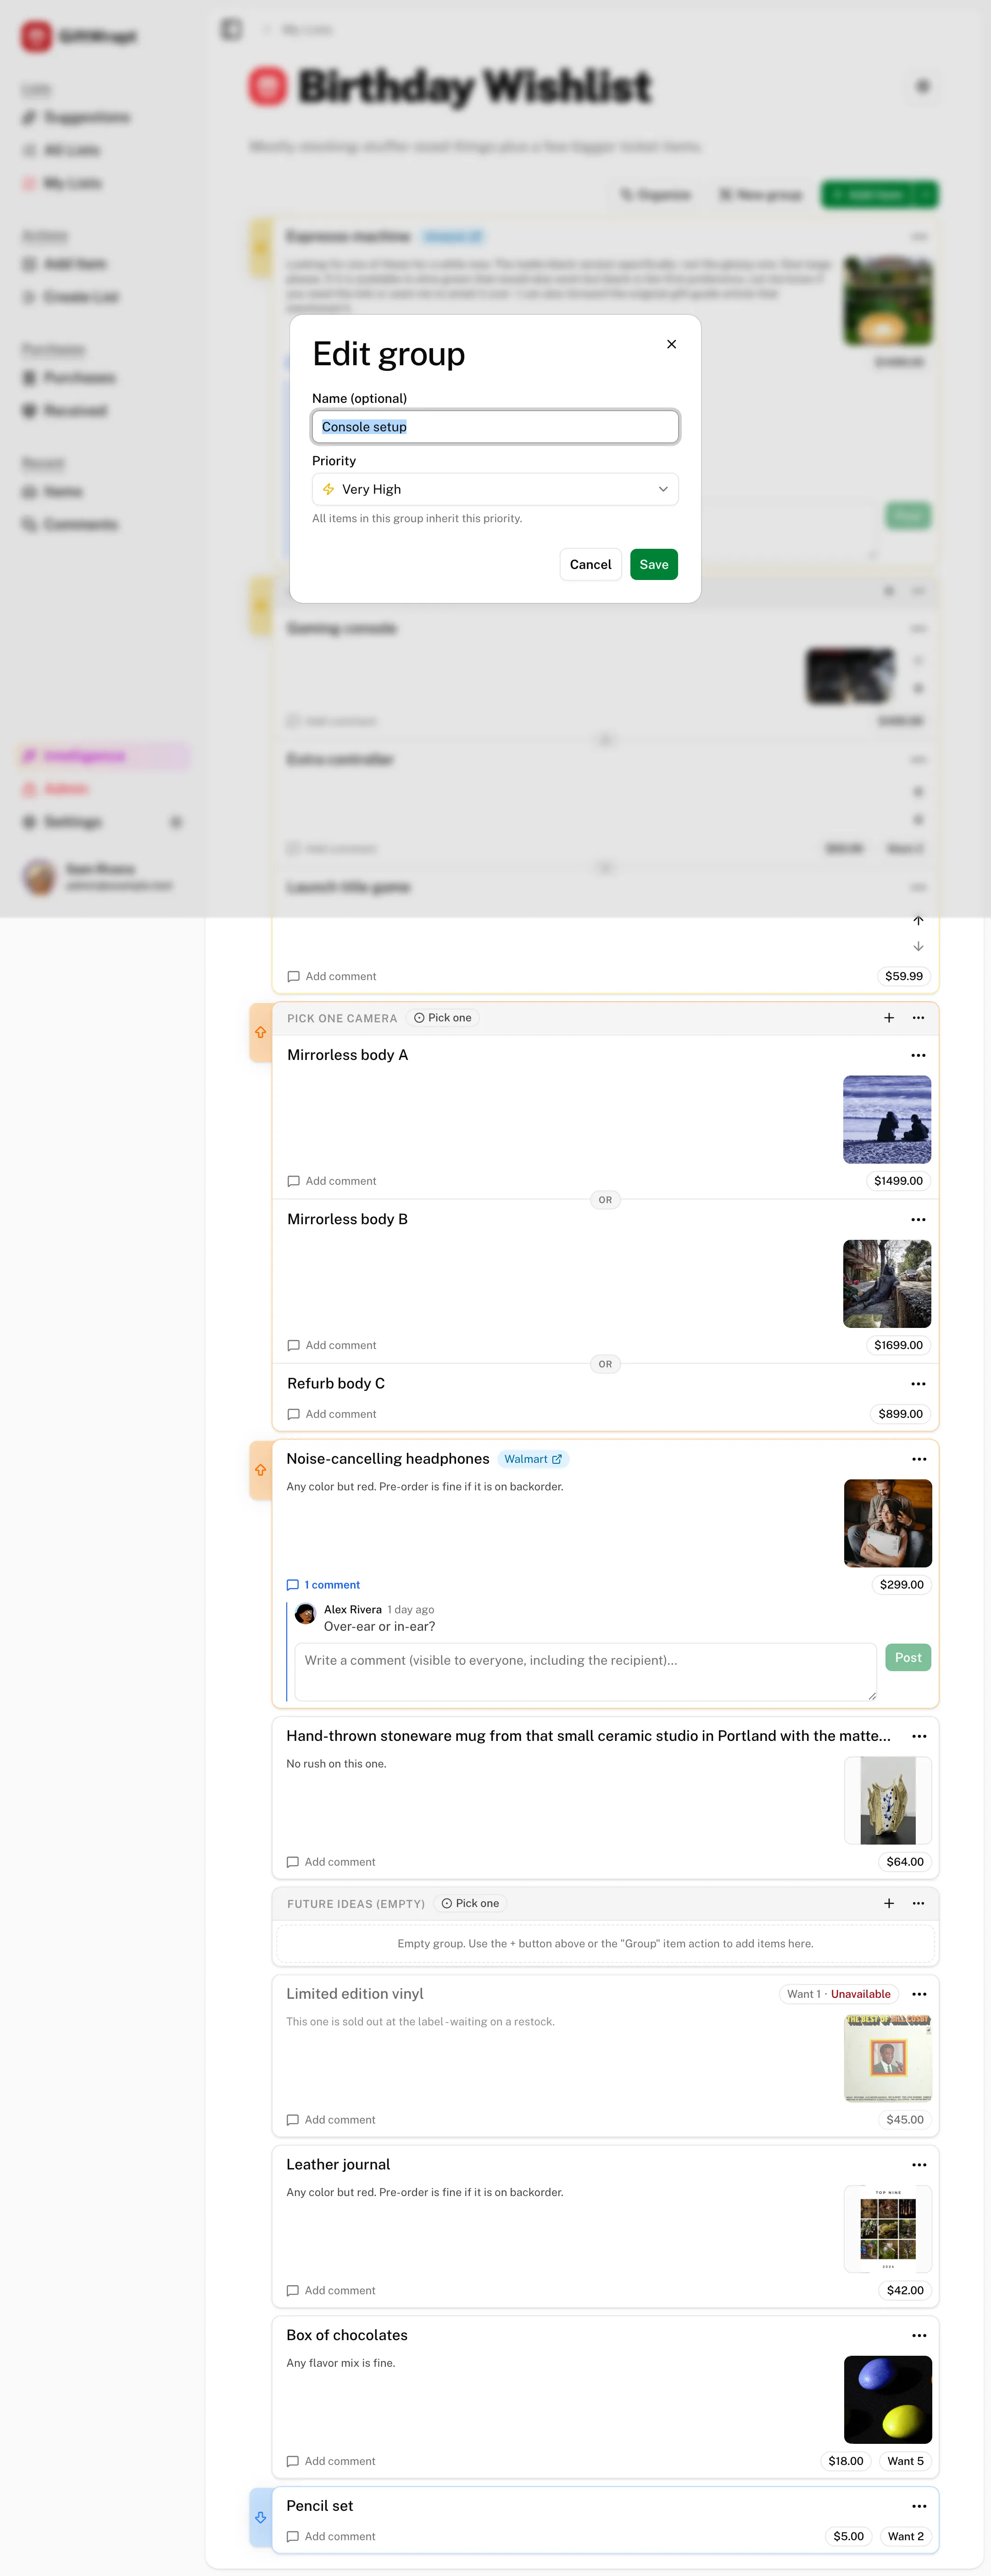Open the stoneware mug thumbnail
The height and width of the screenshot is (2576, 991).
(888, 1800)
